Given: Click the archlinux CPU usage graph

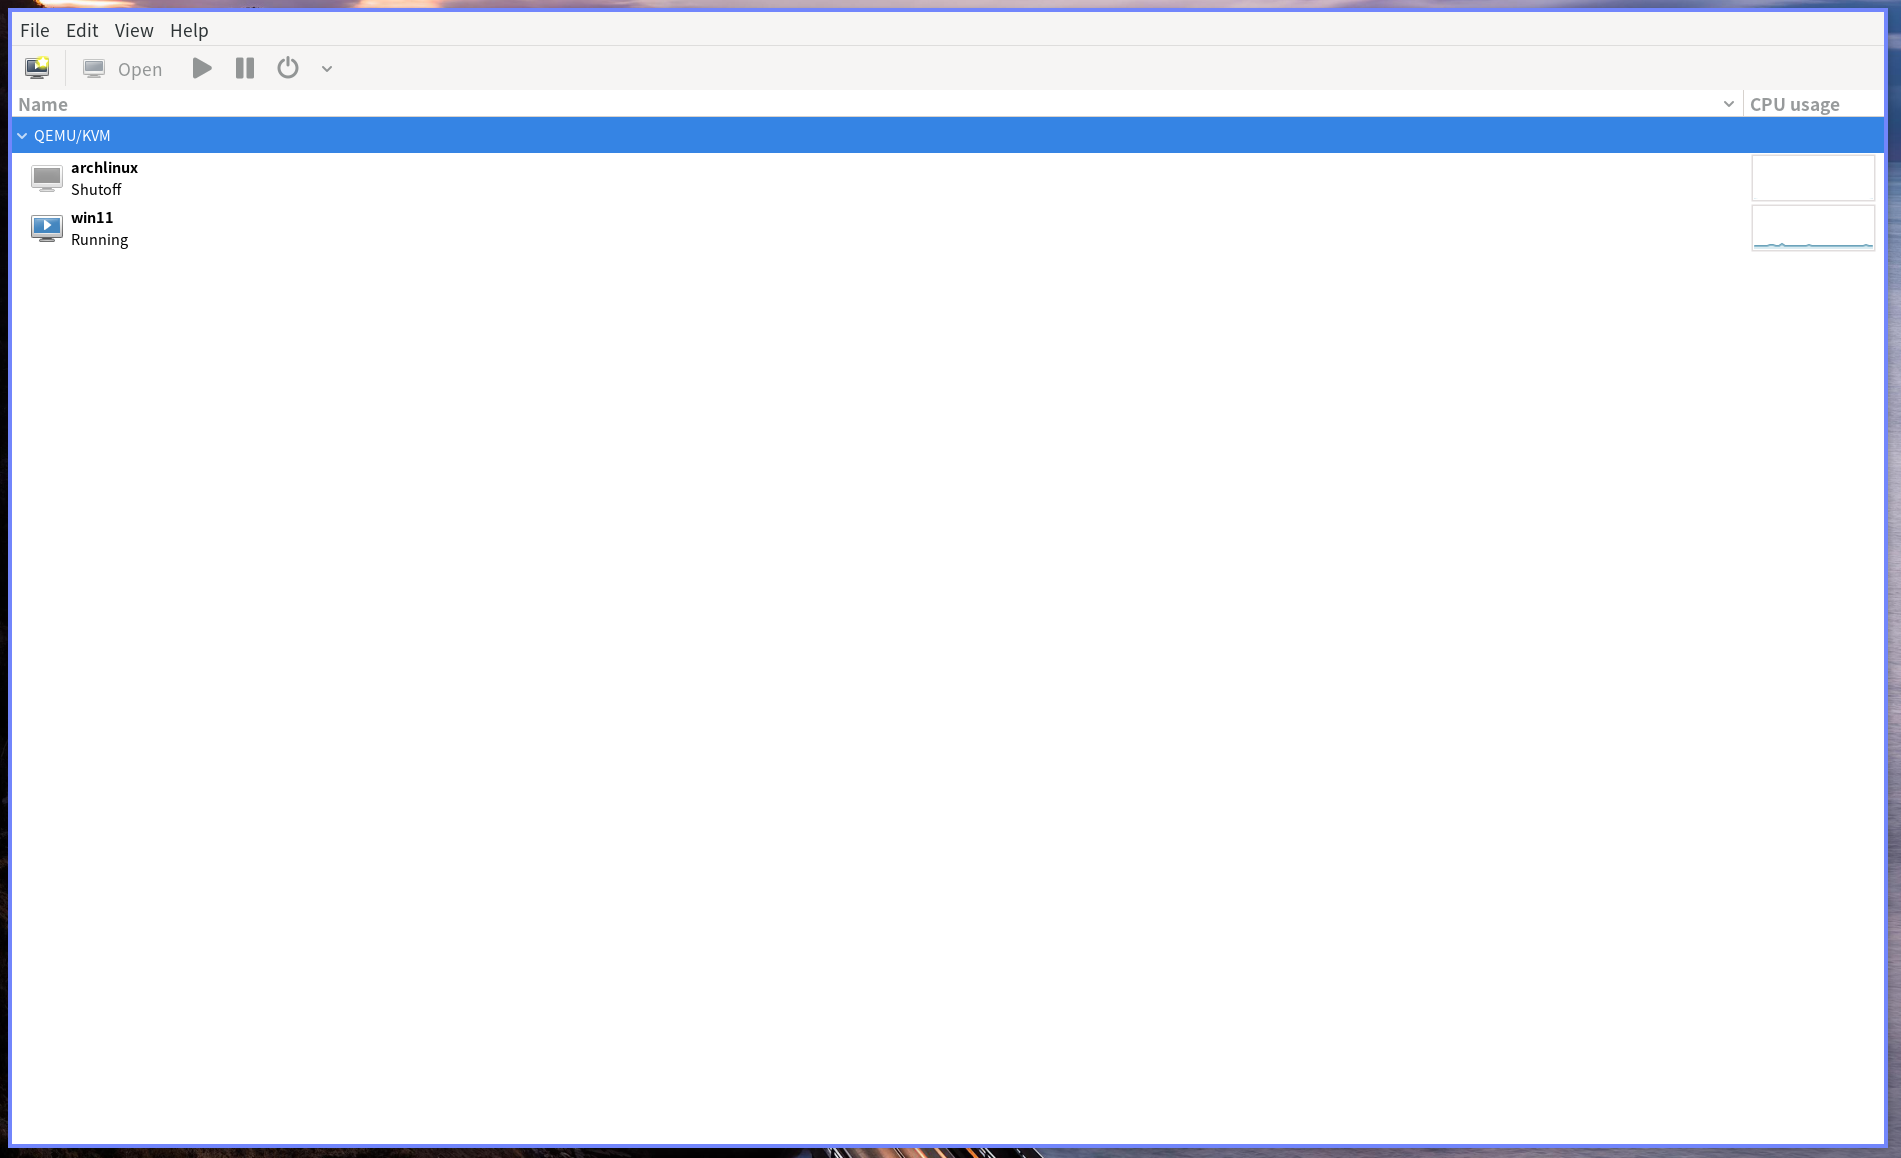Looking at the screenshot, I should coord(1813,178).
